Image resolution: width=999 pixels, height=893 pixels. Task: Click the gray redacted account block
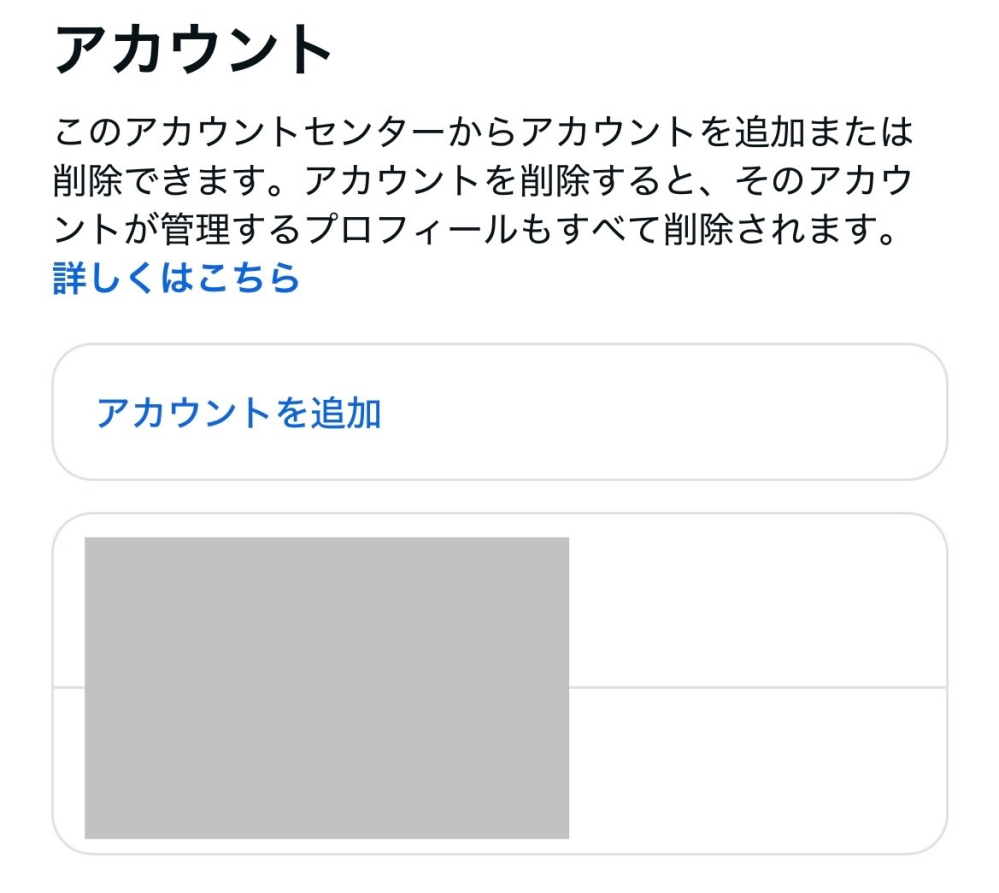[327, 687]
